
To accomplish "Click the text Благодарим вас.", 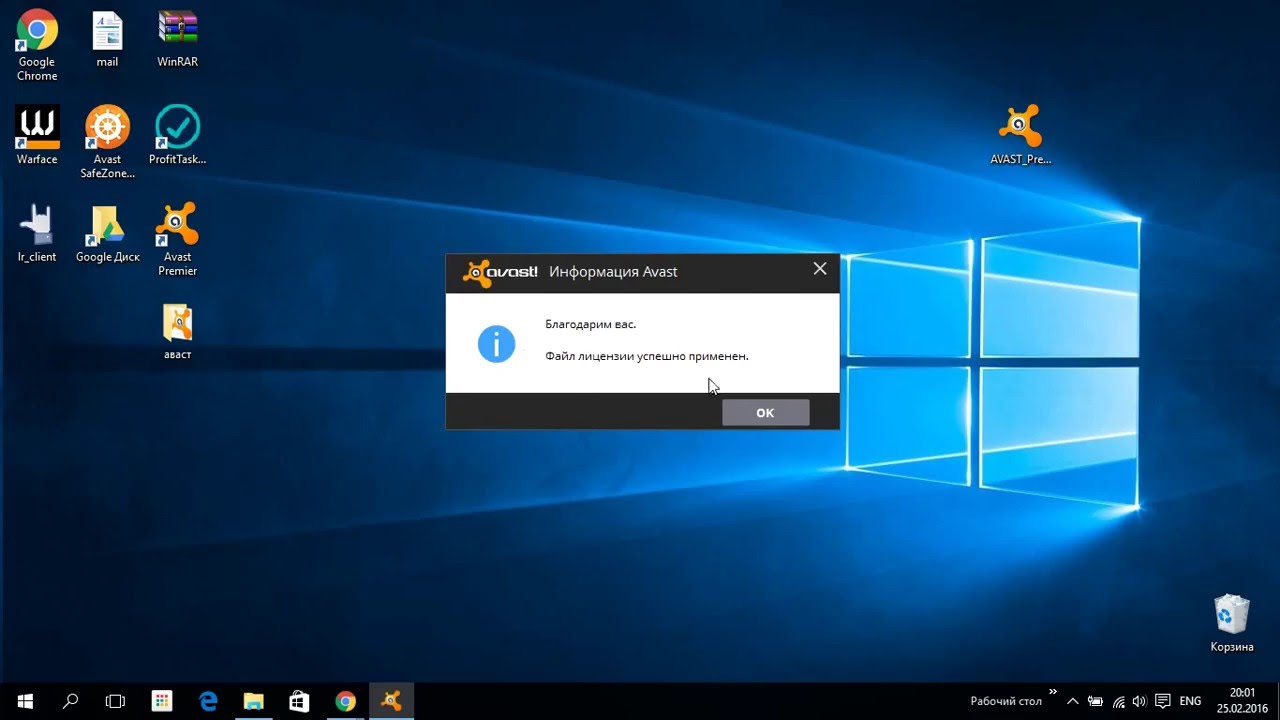I will coord(590,325).
